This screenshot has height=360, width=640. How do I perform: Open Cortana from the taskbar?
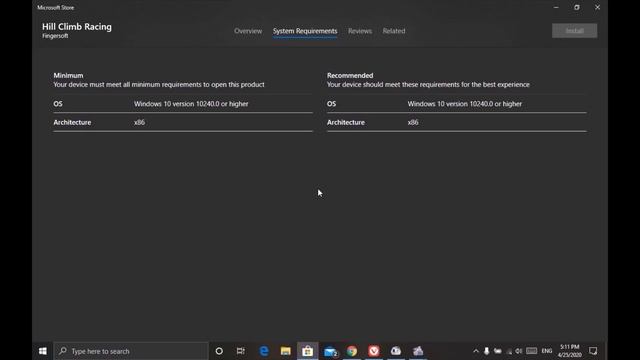(x=219, y=351)
